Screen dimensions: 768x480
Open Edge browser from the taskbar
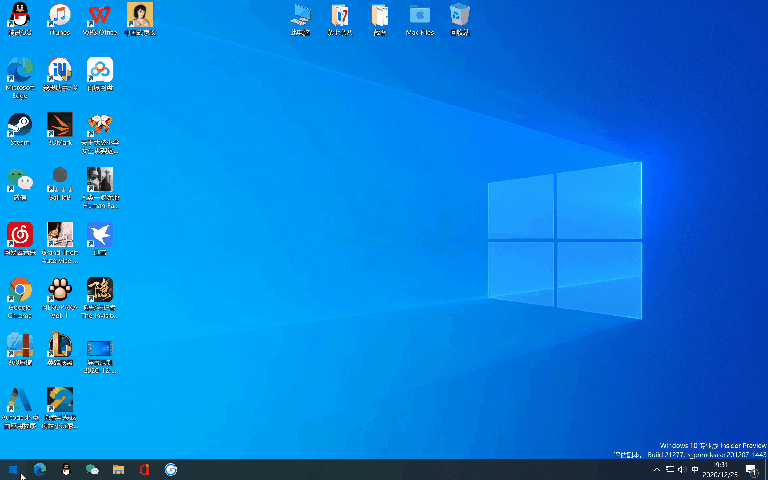pos(40,469)
